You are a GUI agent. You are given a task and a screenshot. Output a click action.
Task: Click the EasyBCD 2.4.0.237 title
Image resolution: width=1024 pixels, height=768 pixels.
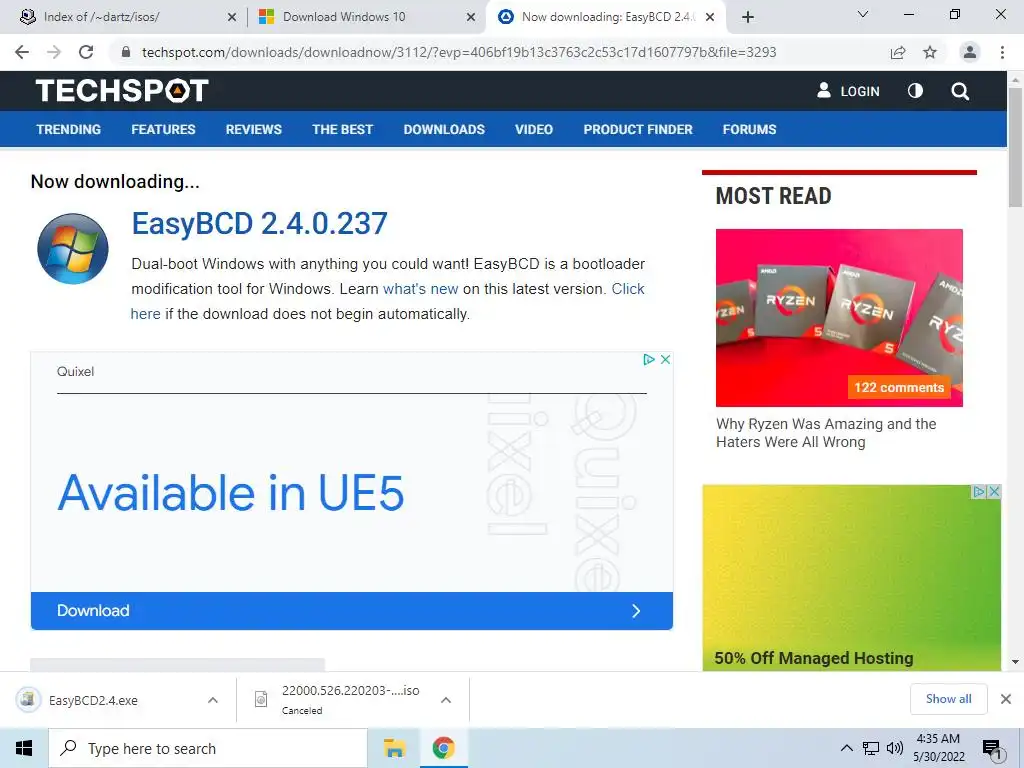pos(259,223)
